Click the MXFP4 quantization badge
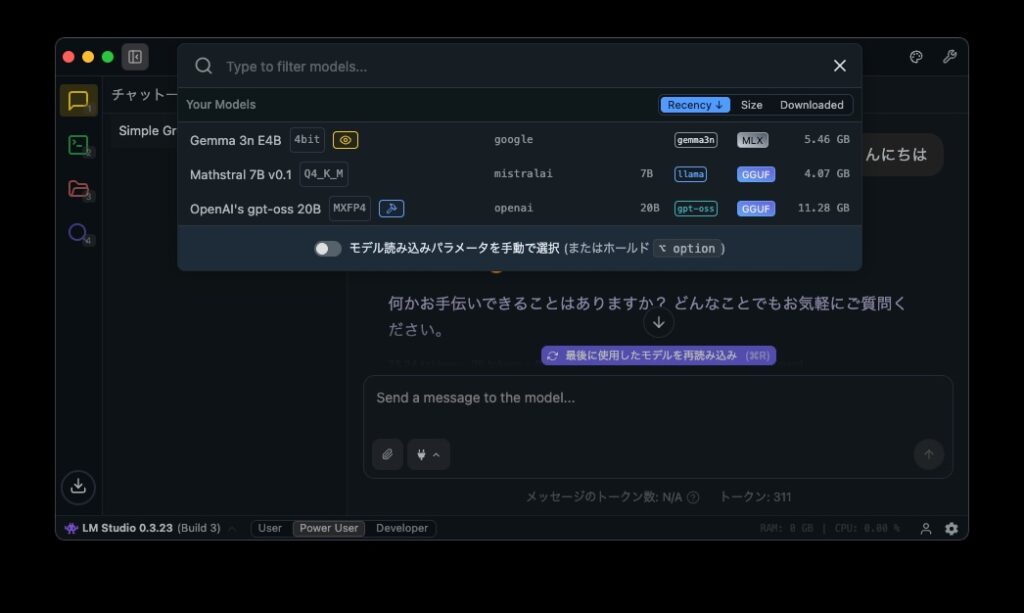This screenshot has width=1024, height=613. point(349,208)
